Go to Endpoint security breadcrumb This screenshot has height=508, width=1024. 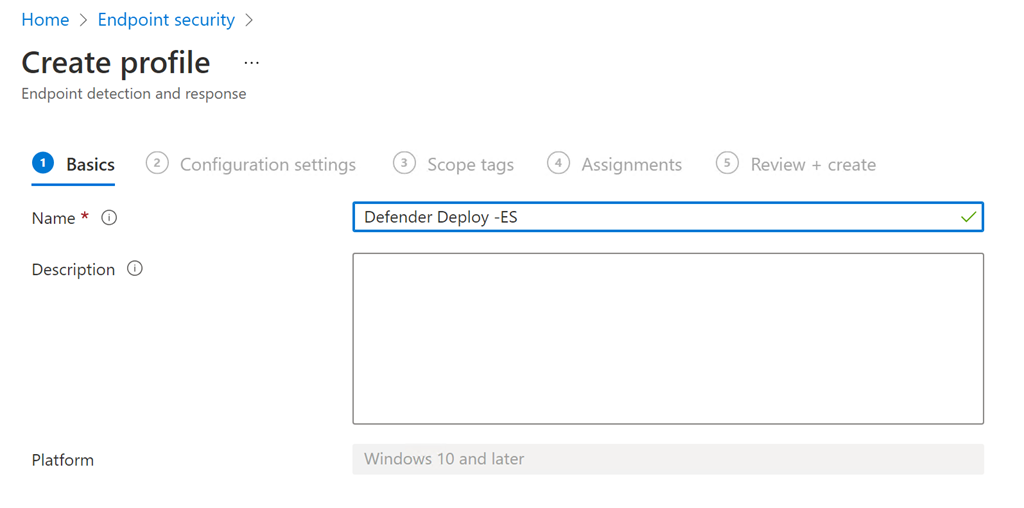[166, 20]
